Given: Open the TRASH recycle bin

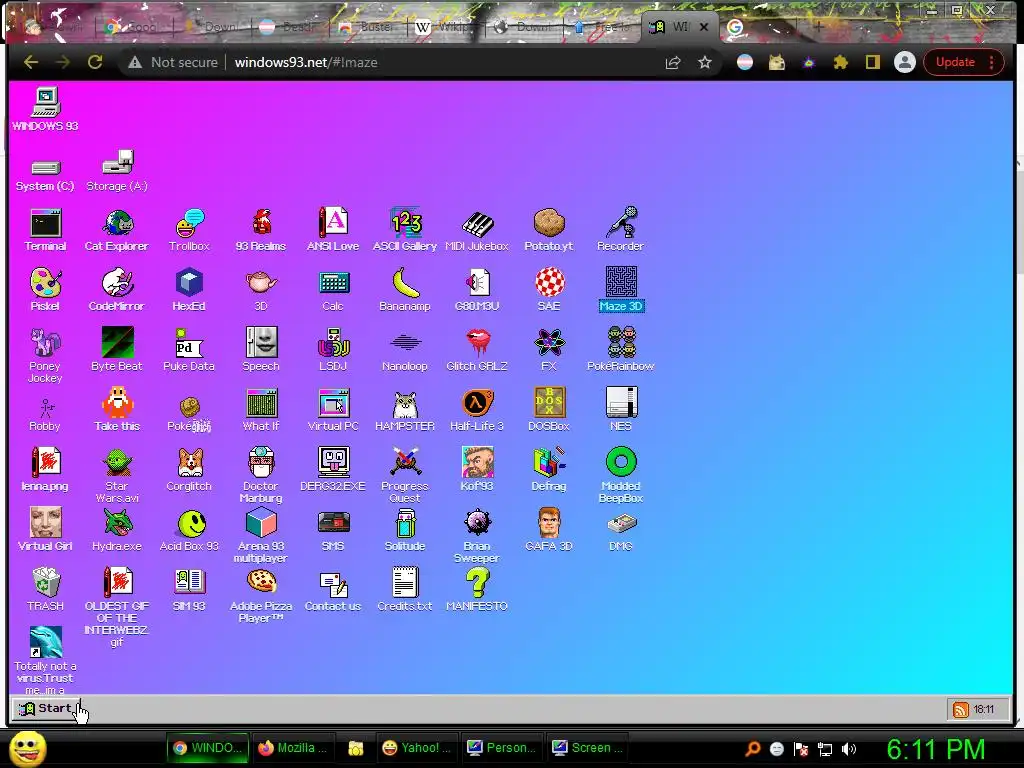Looking at the screenshot, I should pos(45,590).
